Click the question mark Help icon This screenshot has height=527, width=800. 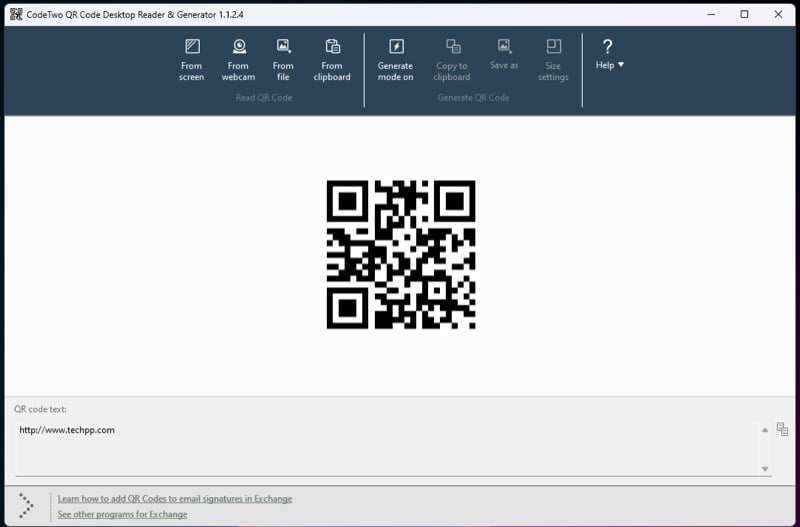tap(607, 46)
